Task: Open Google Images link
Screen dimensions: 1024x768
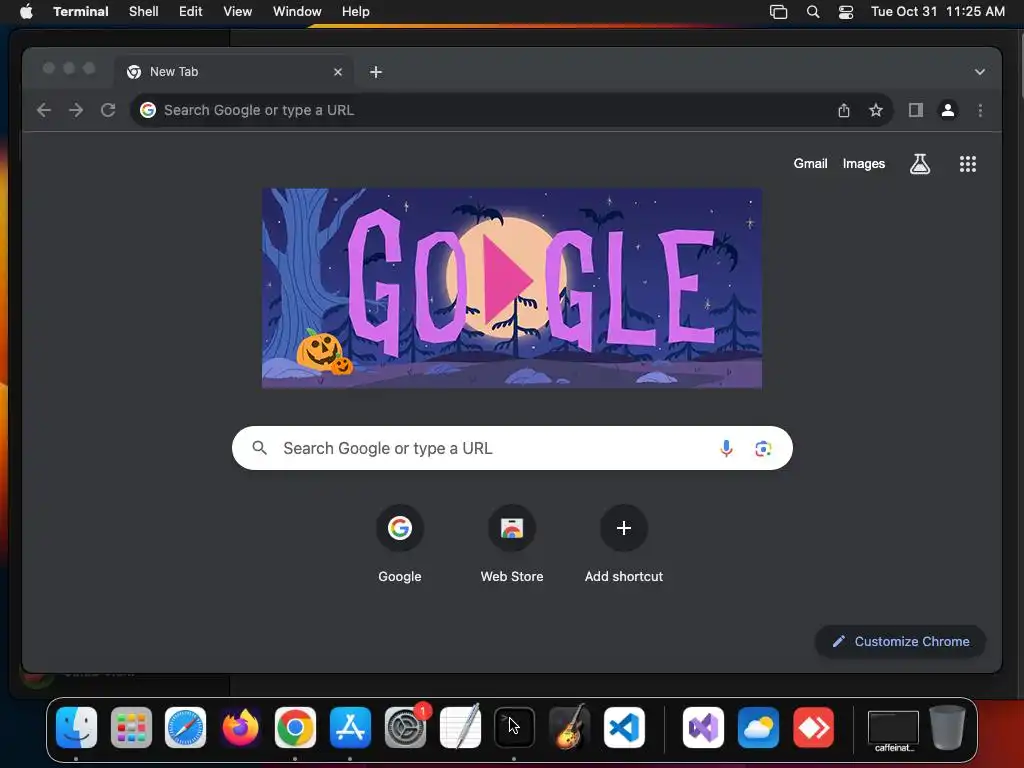Action: [863, 164]
